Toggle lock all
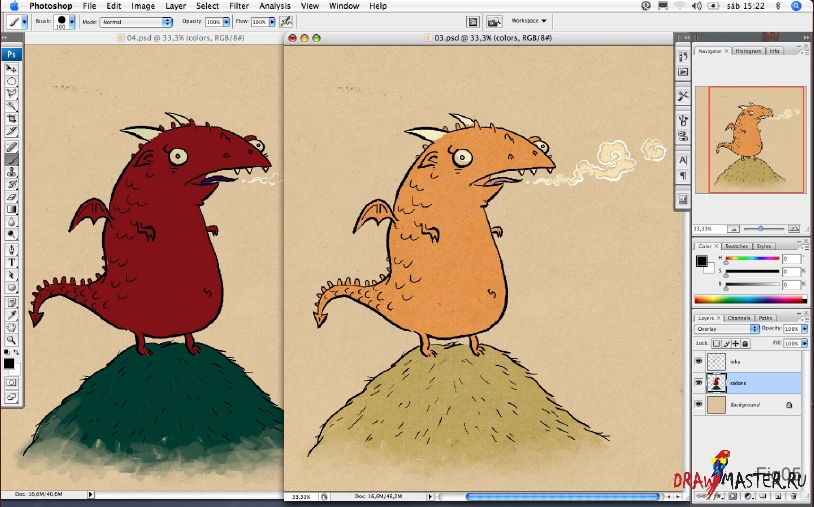 (x=745, y=344)
